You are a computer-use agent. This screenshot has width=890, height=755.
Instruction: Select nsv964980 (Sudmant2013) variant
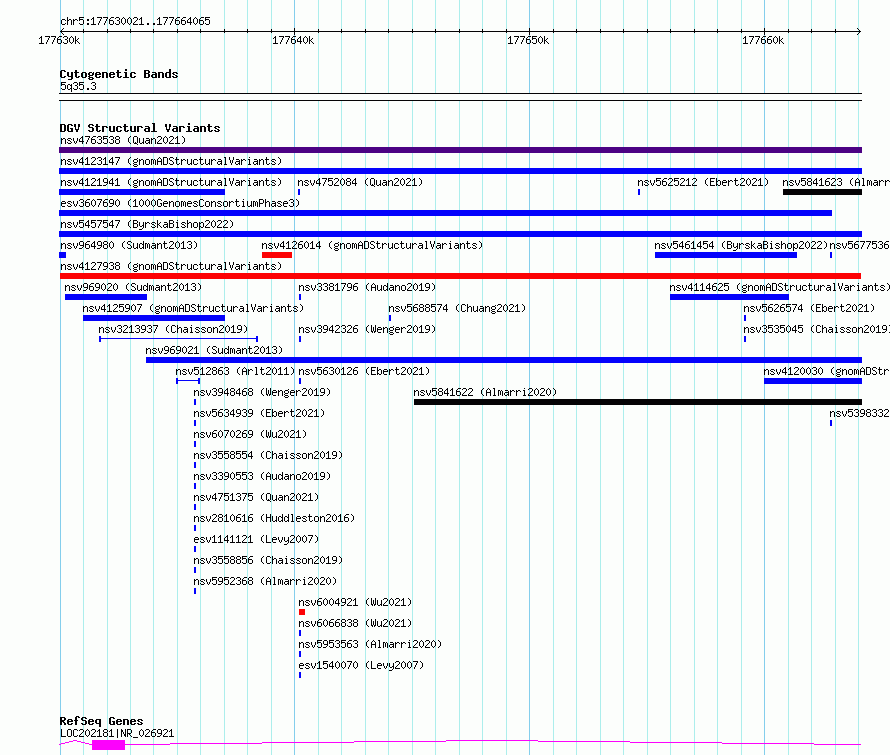(129, 245)
